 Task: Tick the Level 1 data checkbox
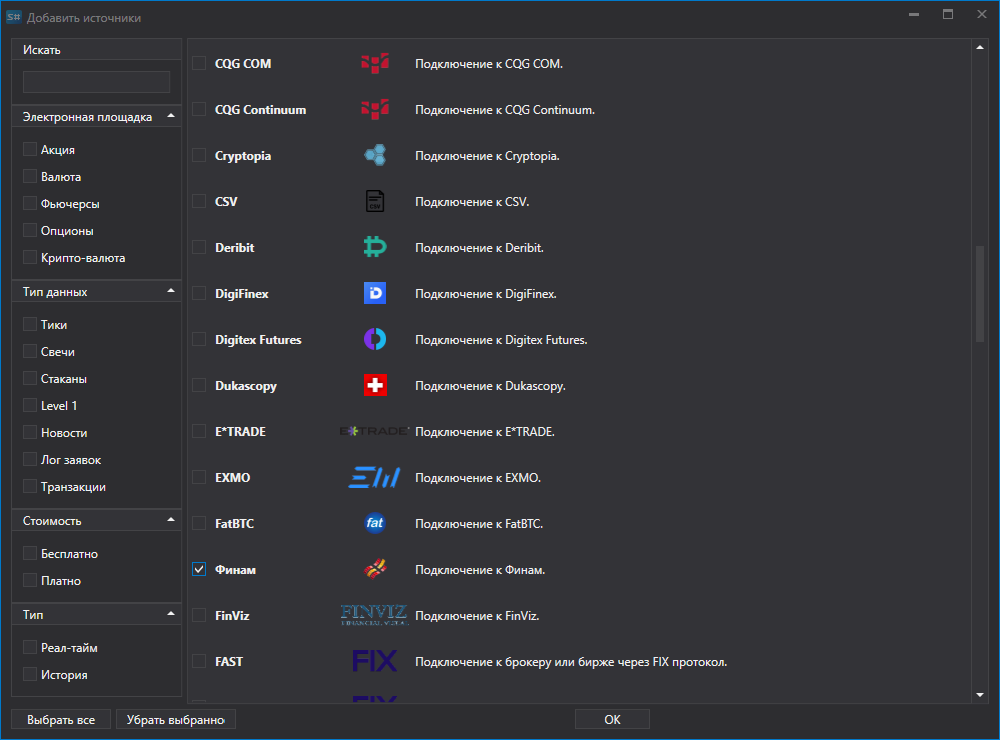[x=30, y=405]
